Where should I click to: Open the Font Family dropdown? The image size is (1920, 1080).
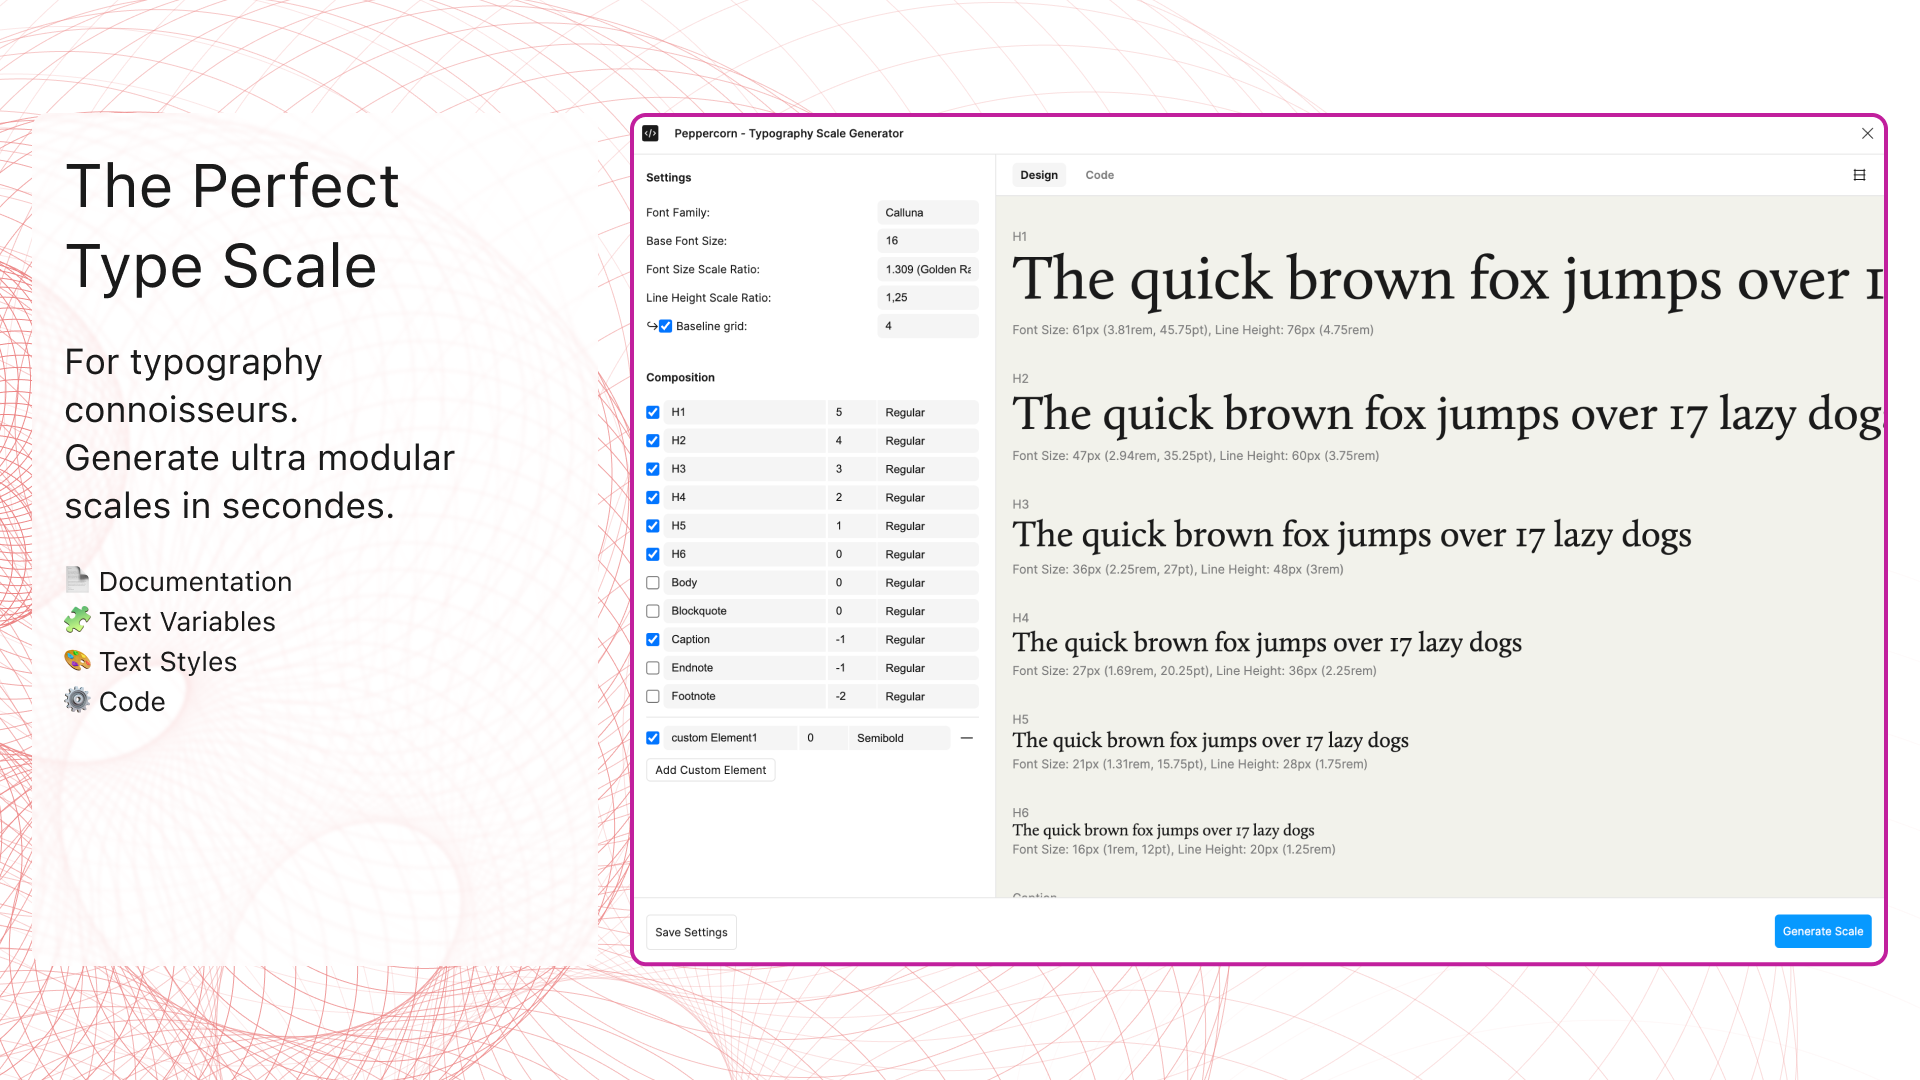[x=927, y=213]
